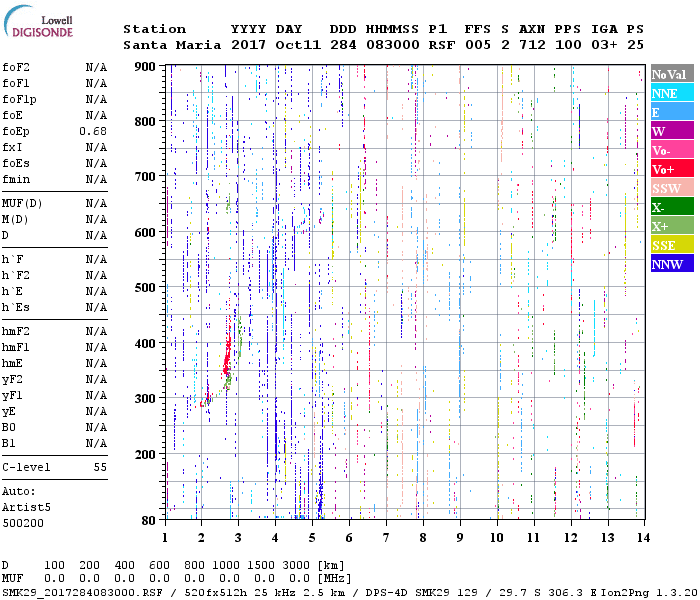Screen dimensions: 700x600
Task: Select the X+ light green legend swatch
Action: click(x=672, y=226)
